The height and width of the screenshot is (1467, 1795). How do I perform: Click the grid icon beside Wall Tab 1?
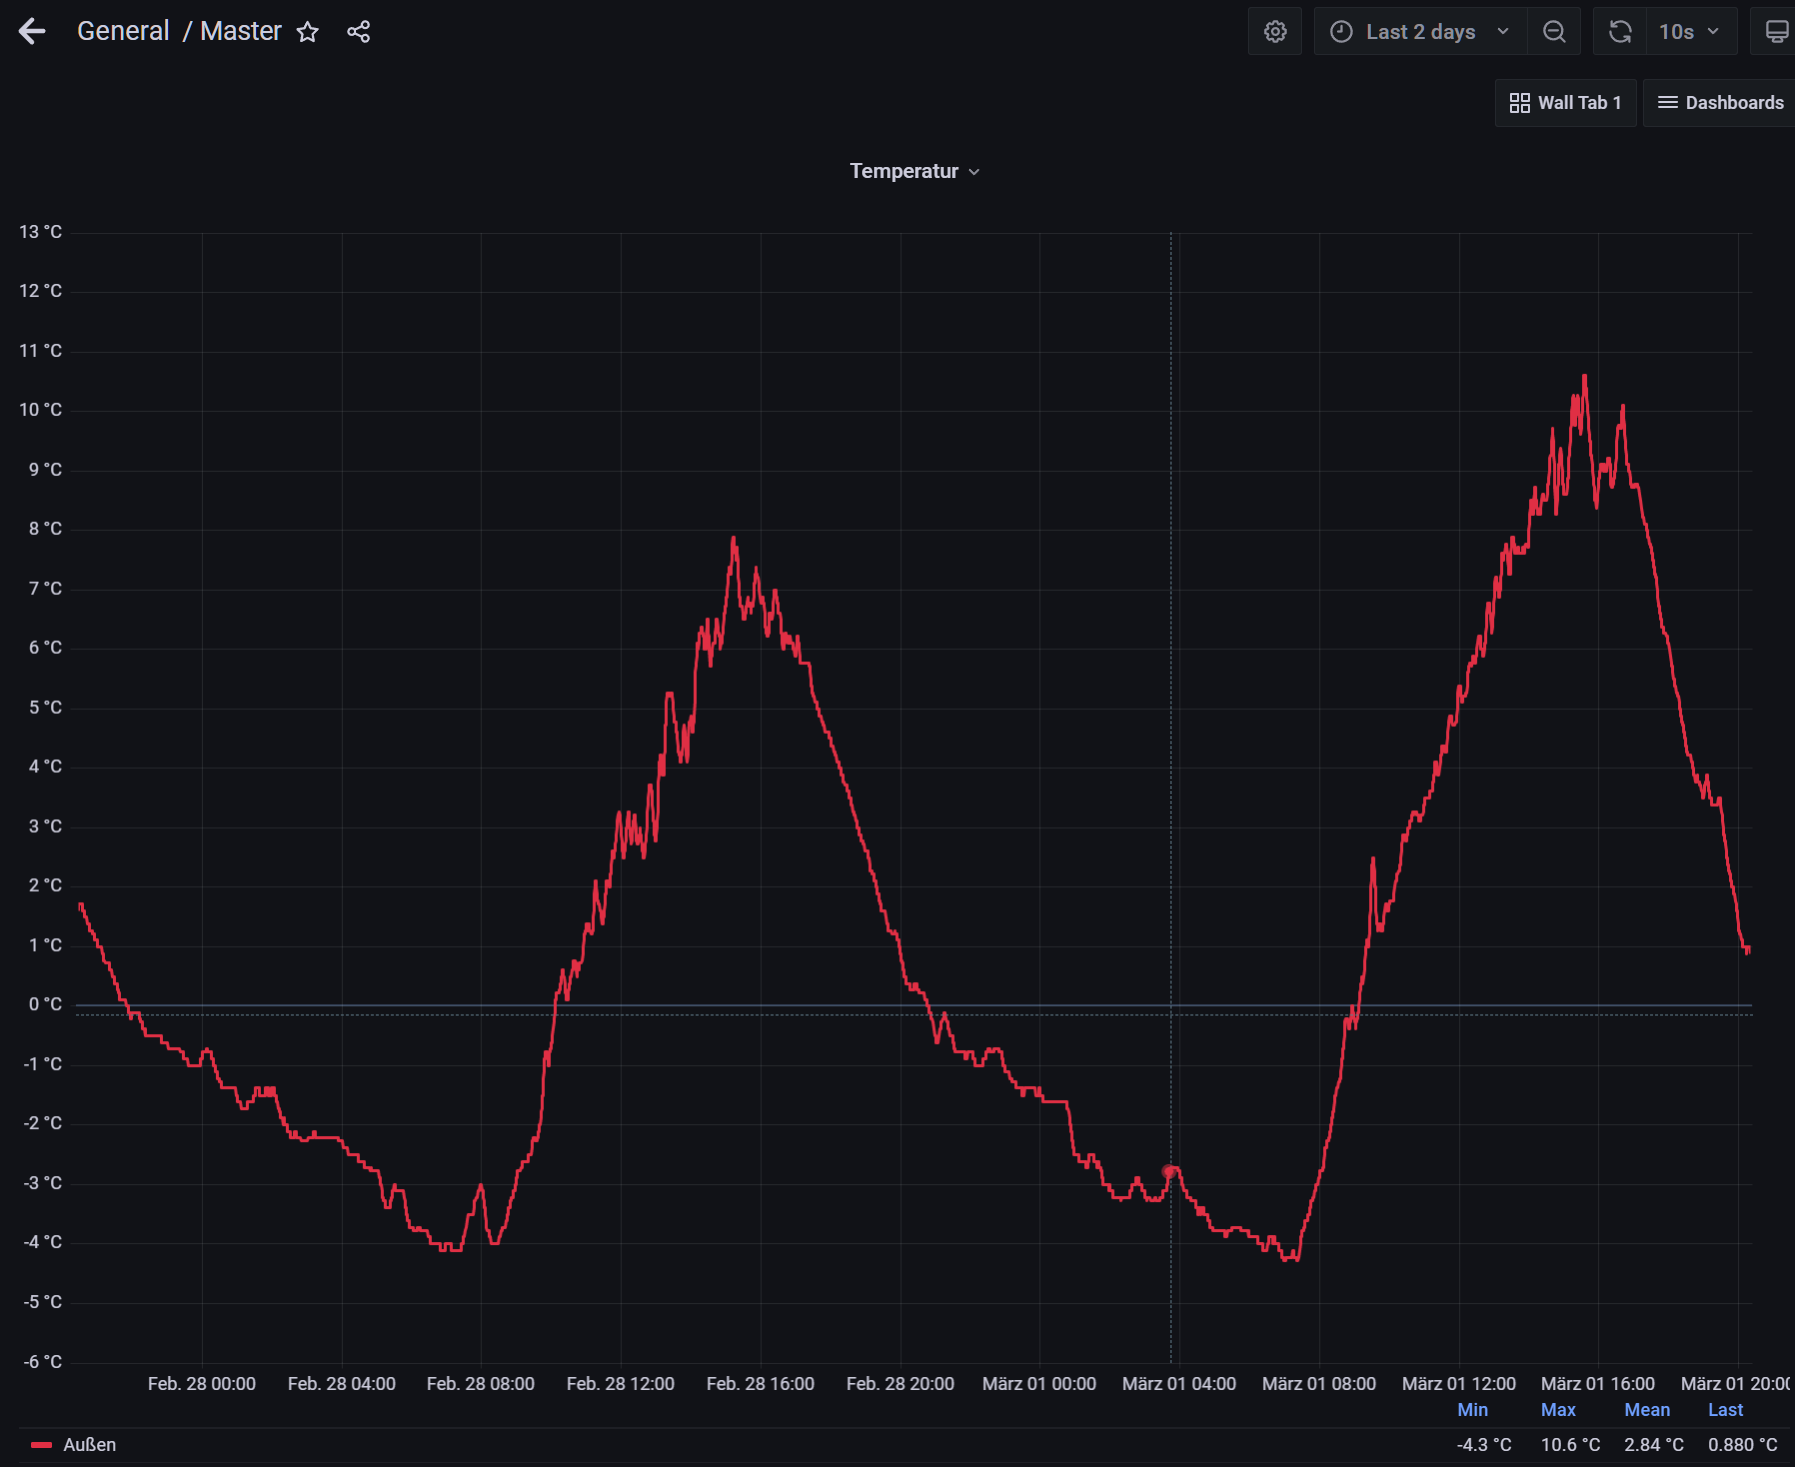point(1520,103)
